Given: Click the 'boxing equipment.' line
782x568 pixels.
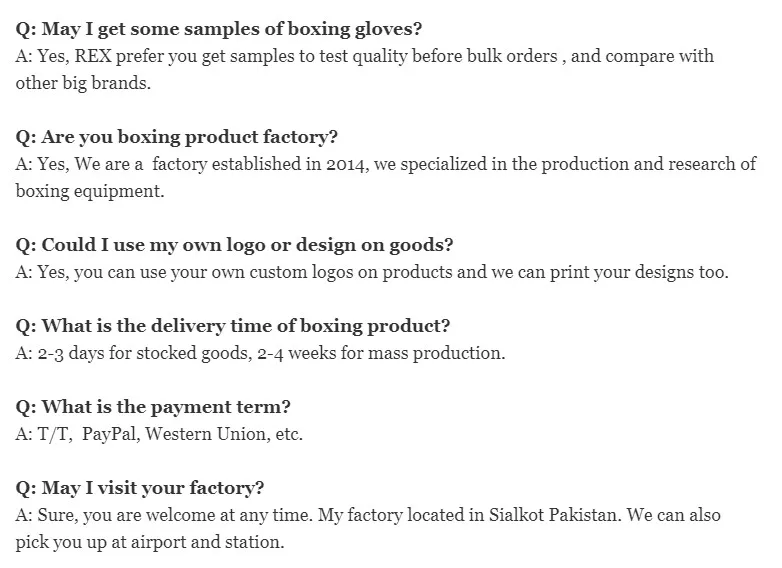Looking at the screenshot, I should [89, 191].
